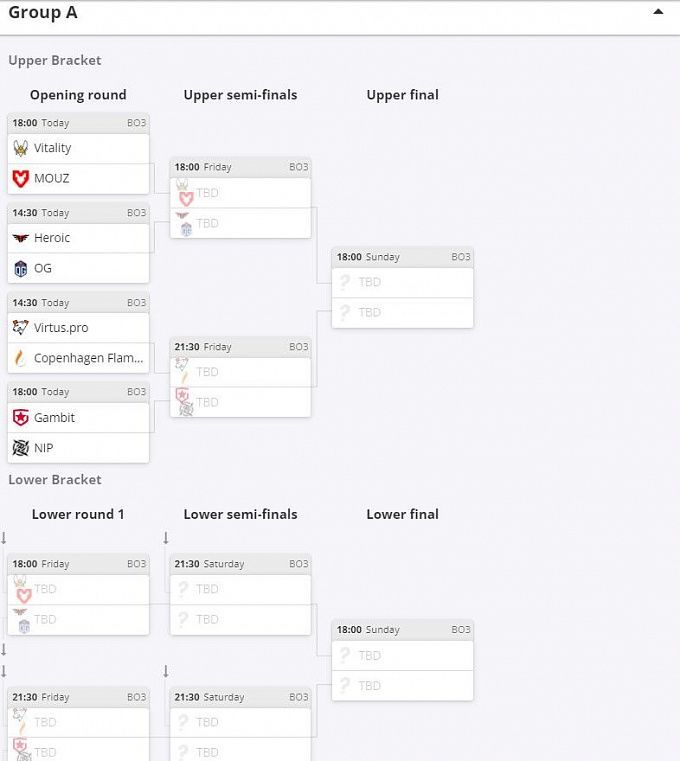Click the Virtus.pro bear logo

(x=21, y=328)
